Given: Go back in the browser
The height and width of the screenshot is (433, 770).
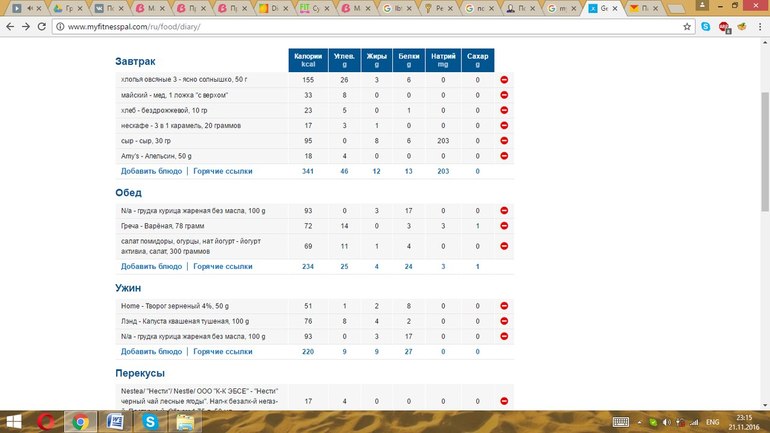Looking at the screenshot, I should point(10,27).
